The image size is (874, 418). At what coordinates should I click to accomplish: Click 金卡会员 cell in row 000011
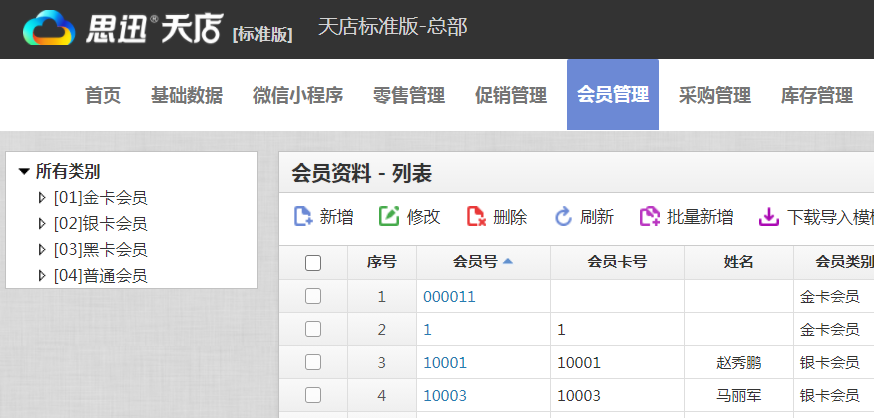click(829, 297)
